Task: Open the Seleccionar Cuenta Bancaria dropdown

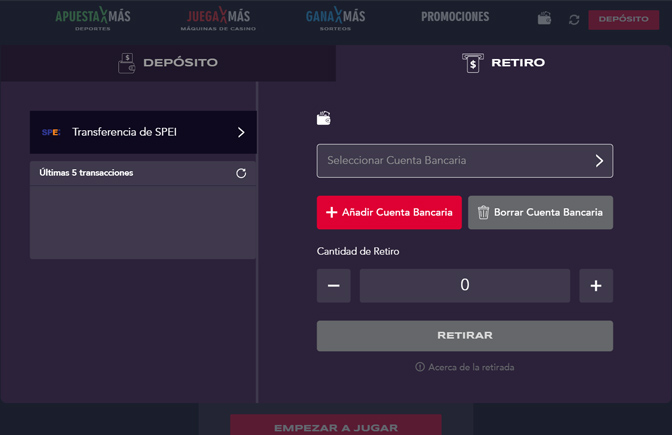Action: (x=465, y=161)
